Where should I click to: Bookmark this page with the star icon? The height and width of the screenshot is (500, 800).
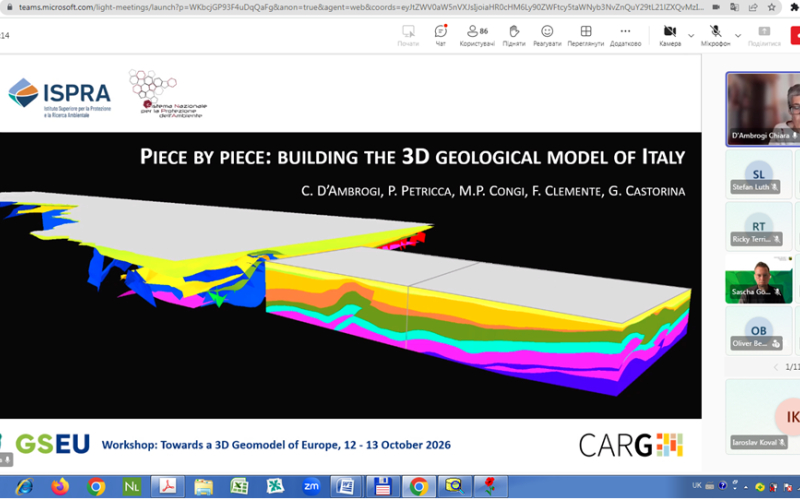[771, 7]
